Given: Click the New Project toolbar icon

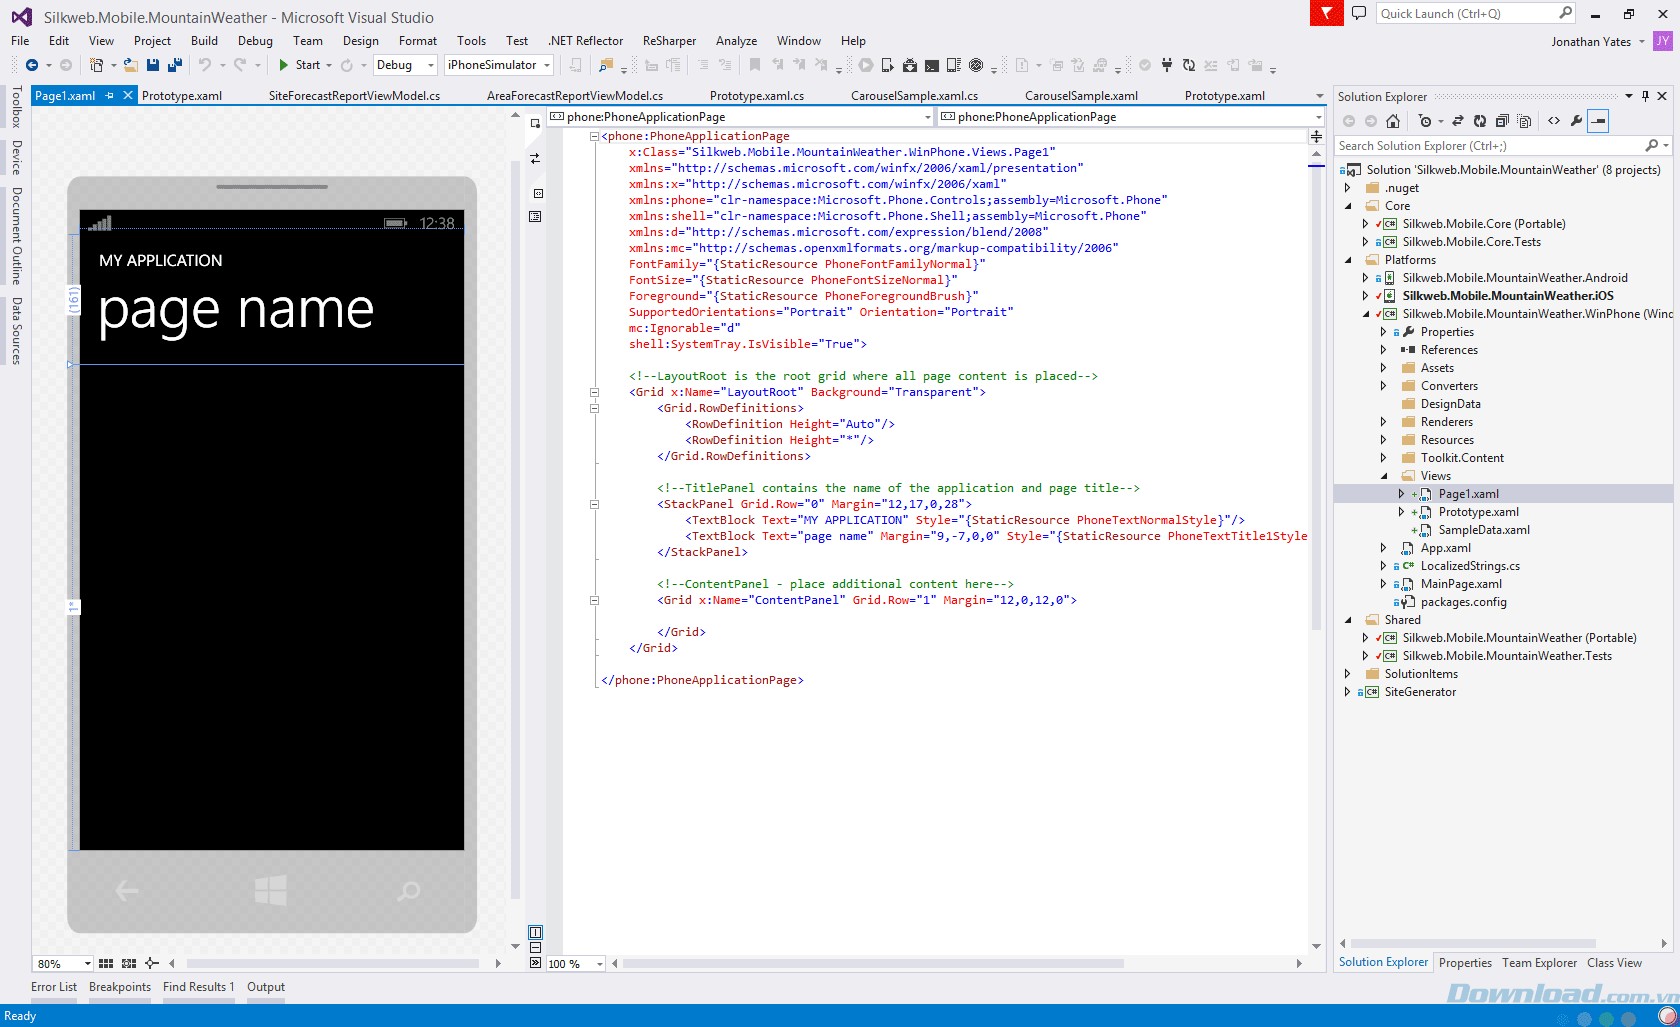Looking at the screenshot, I should (96, 65).
